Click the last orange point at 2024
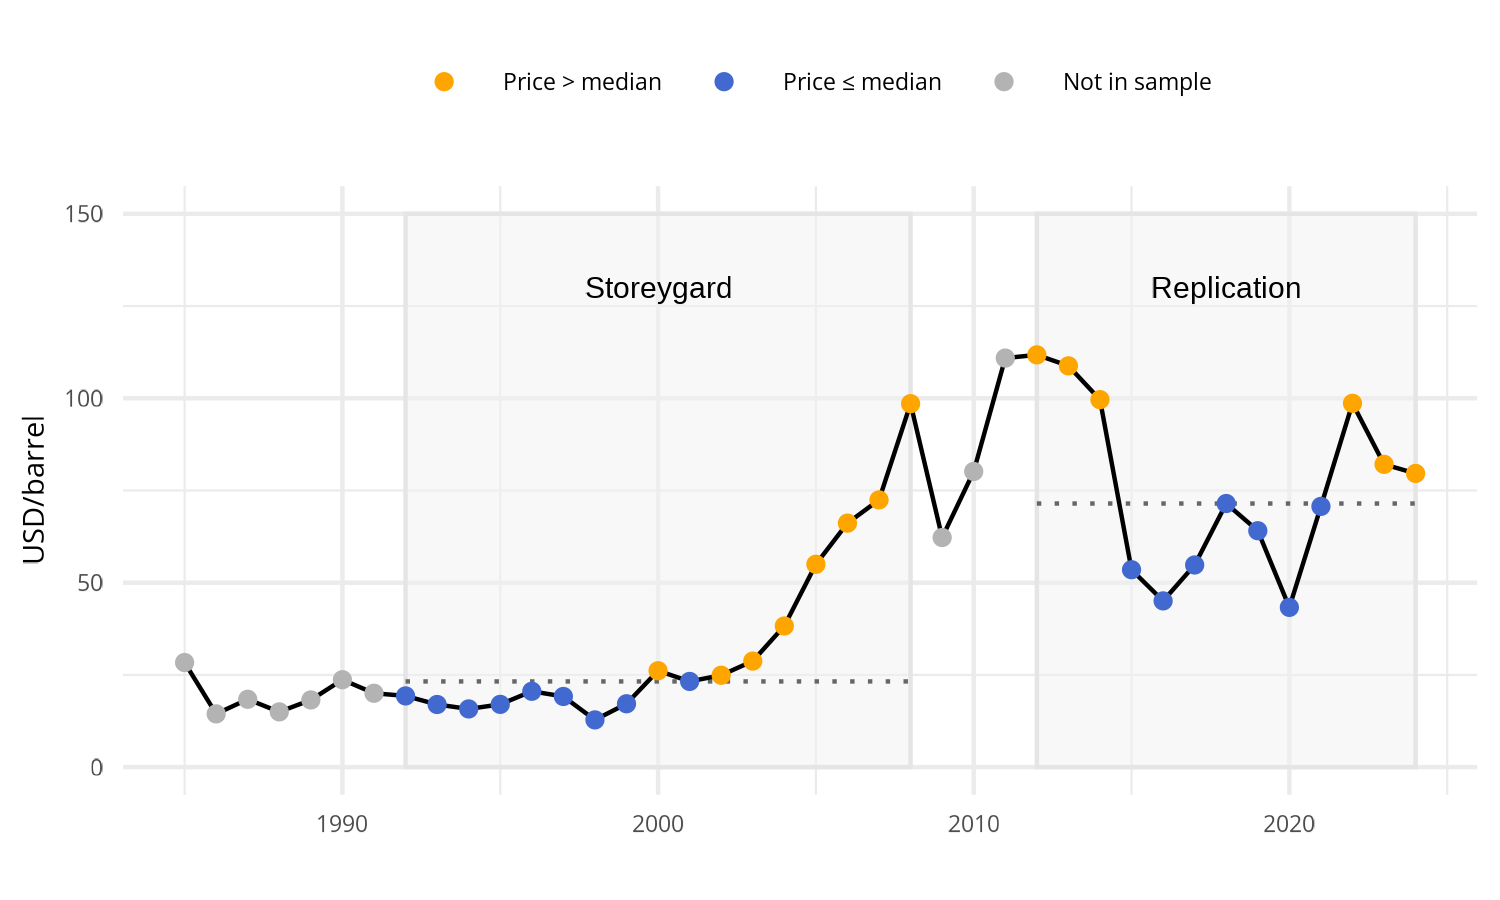Viewport: 1500px width, 900px height. [x=1415, y=474]
